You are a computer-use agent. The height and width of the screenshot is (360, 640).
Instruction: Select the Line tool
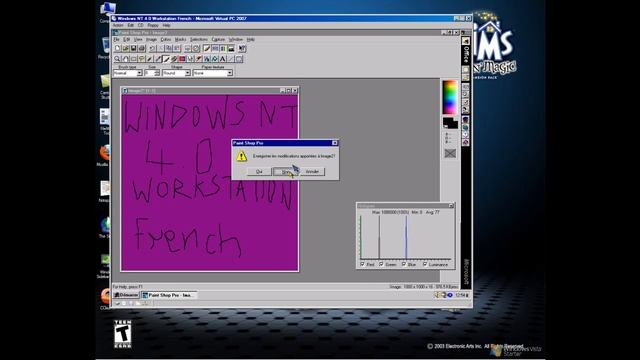pyautogui.click(x=231, y=59)
